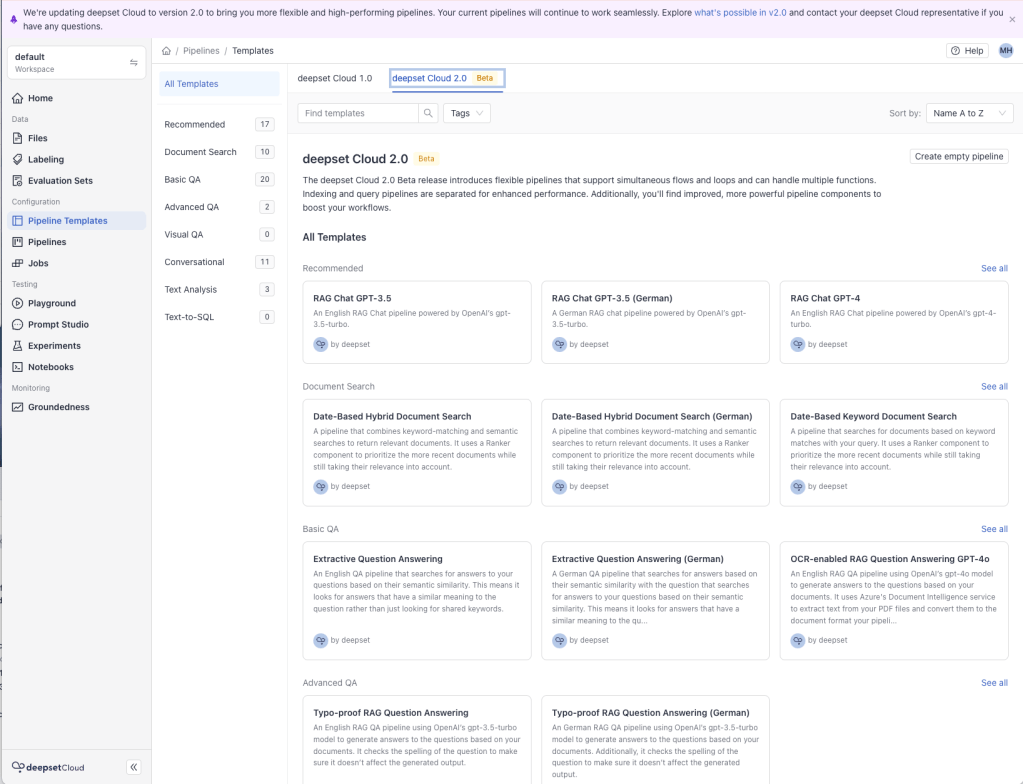Screen dimensions: 1023x784
Task: Filter by Recommended category
Action: tap(219, 125)
